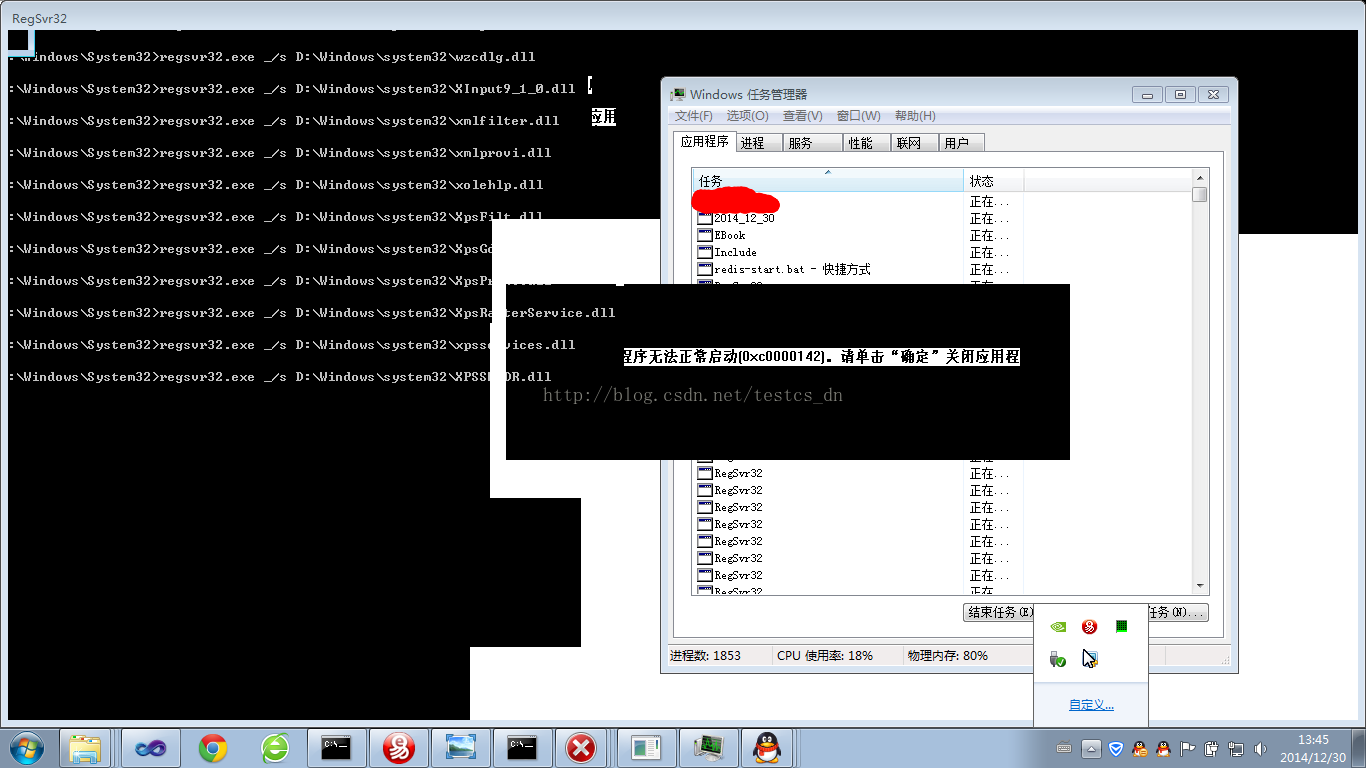Collapse the hidden tray icons arrow
The width and height of the screenshot is (1366, 768).
(x=1091, y=749)
